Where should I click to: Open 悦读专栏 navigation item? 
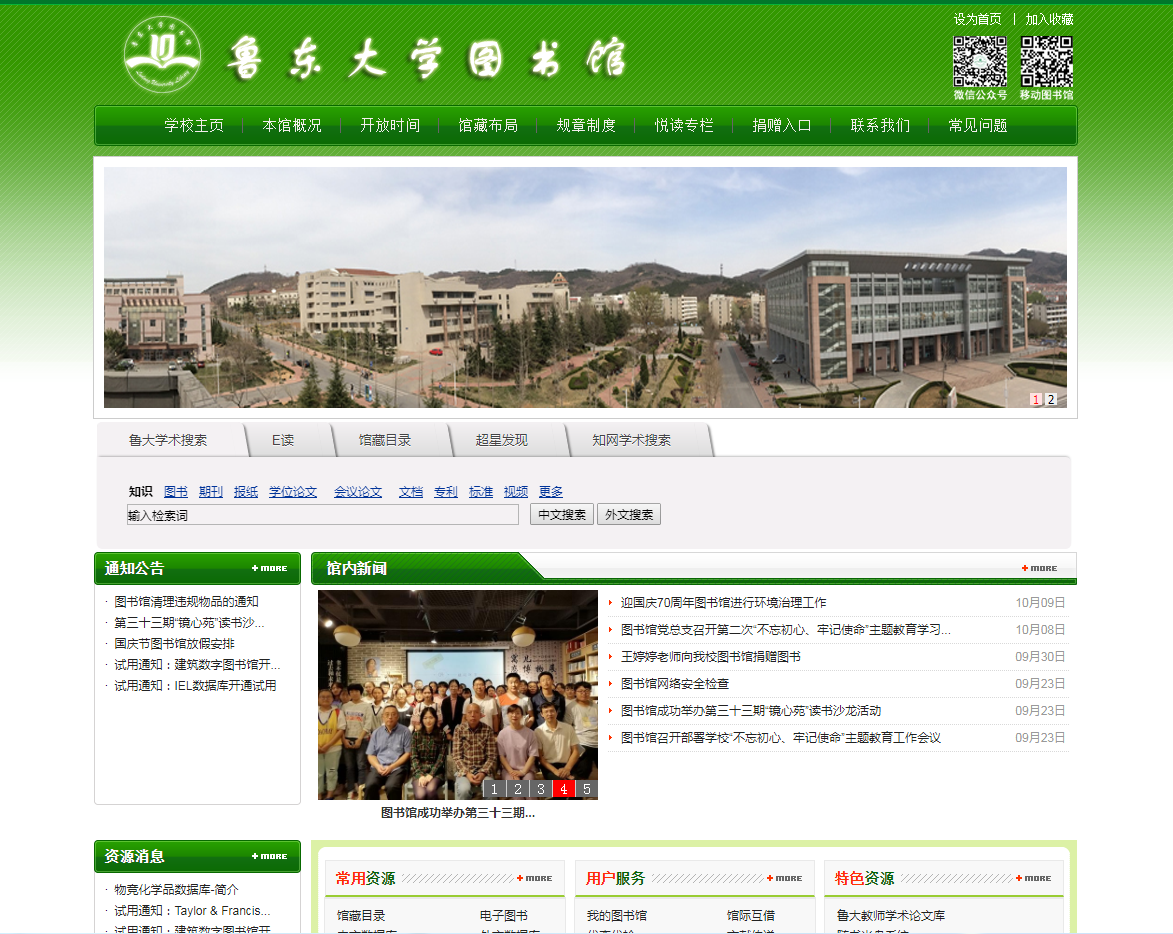(x=684, y=126)
